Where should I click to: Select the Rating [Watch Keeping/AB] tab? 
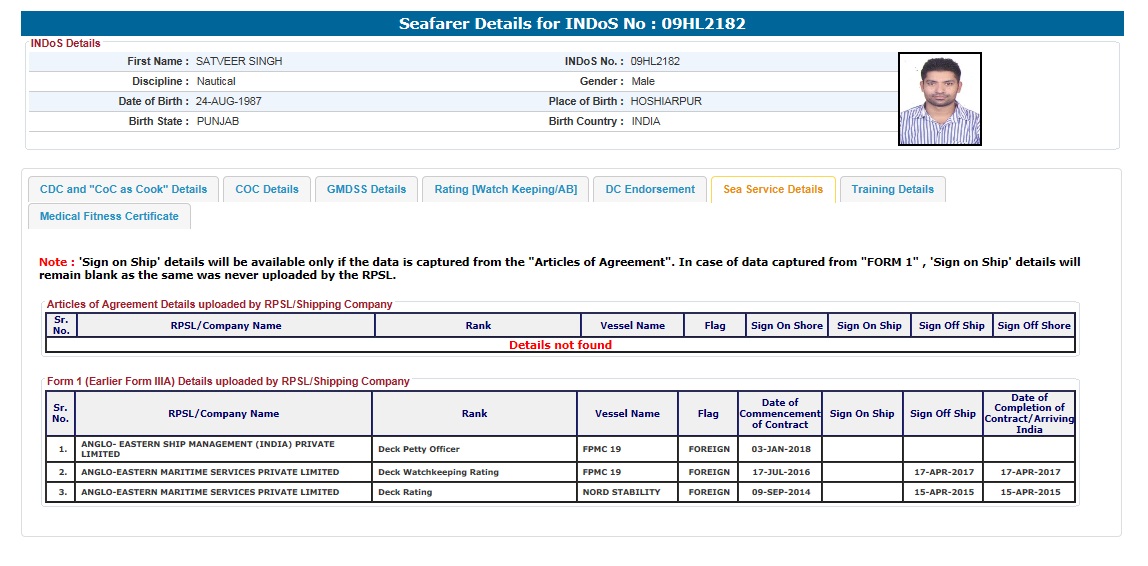[505, 189]
